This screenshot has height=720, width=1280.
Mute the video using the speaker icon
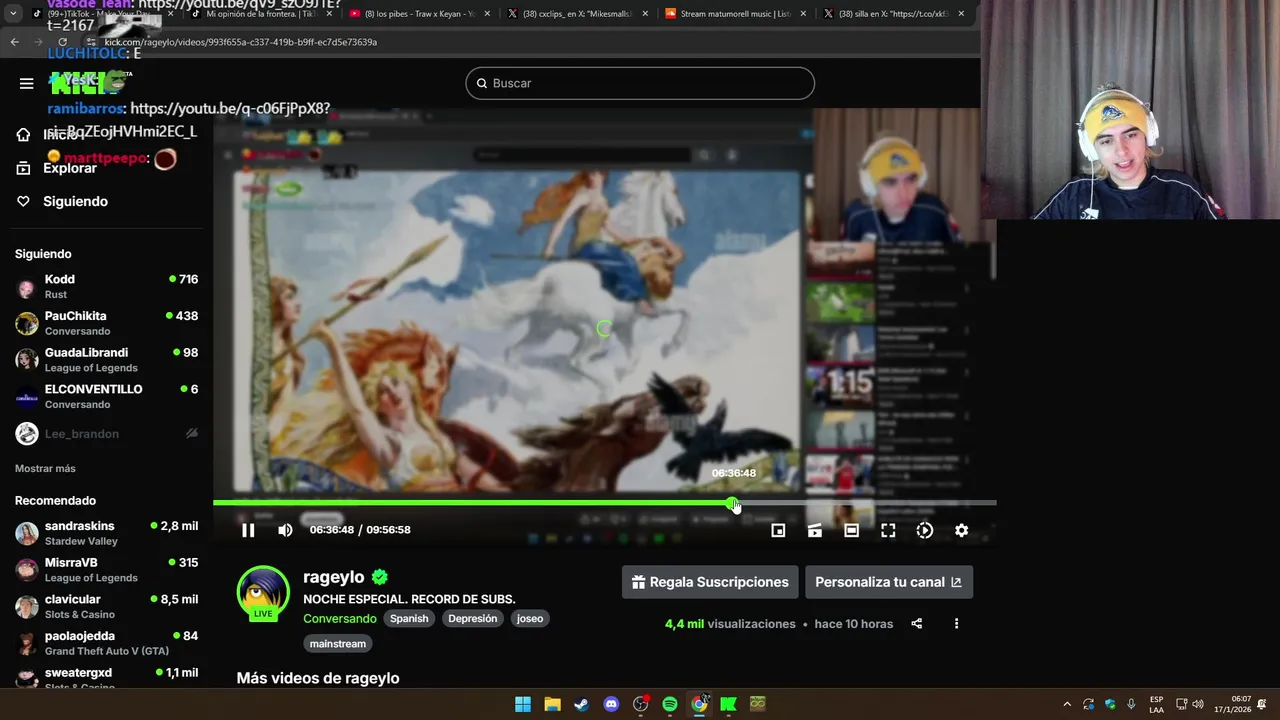pyautogui.click(x=285, y=530)
